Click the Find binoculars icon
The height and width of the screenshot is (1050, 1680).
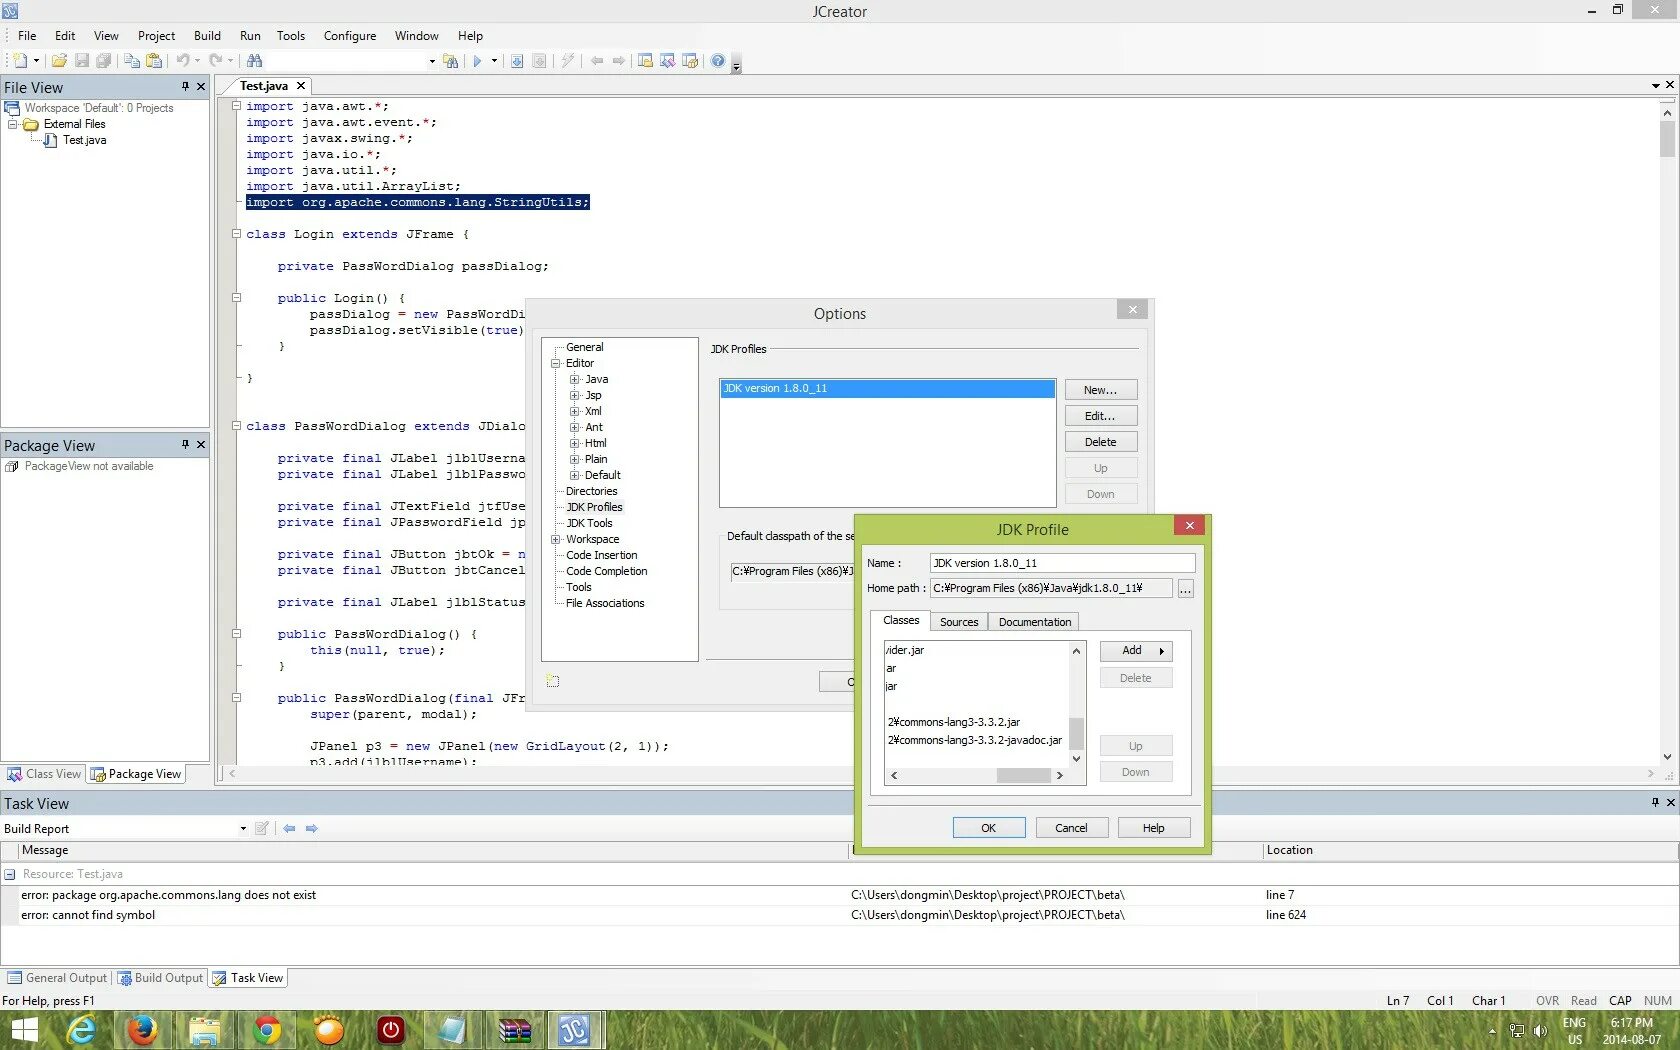254,61
